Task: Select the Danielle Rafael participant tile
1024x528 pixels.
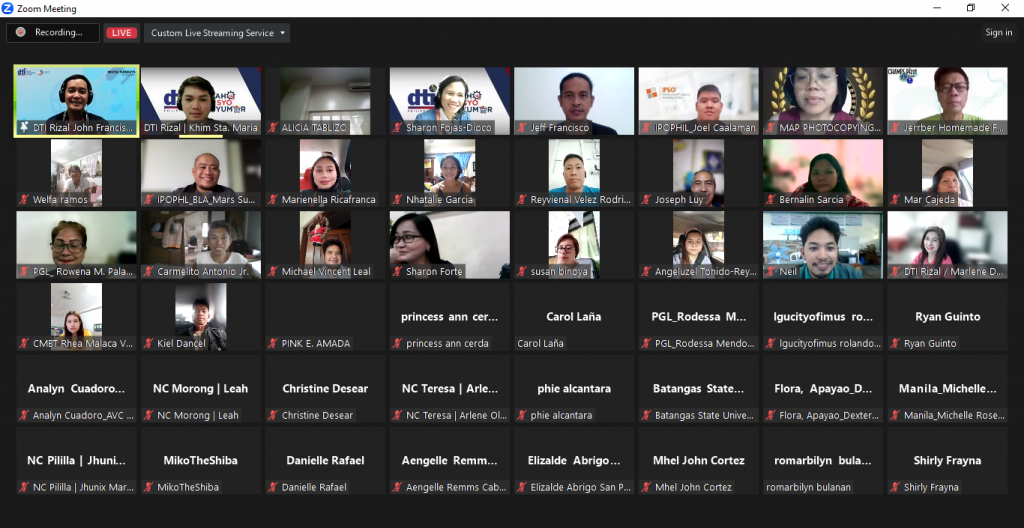Action: tap(325, 461)
